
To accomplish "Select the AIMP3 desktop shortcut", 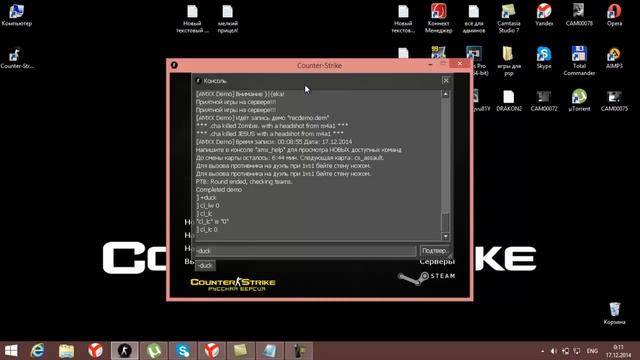I will [x=614, y=58].
